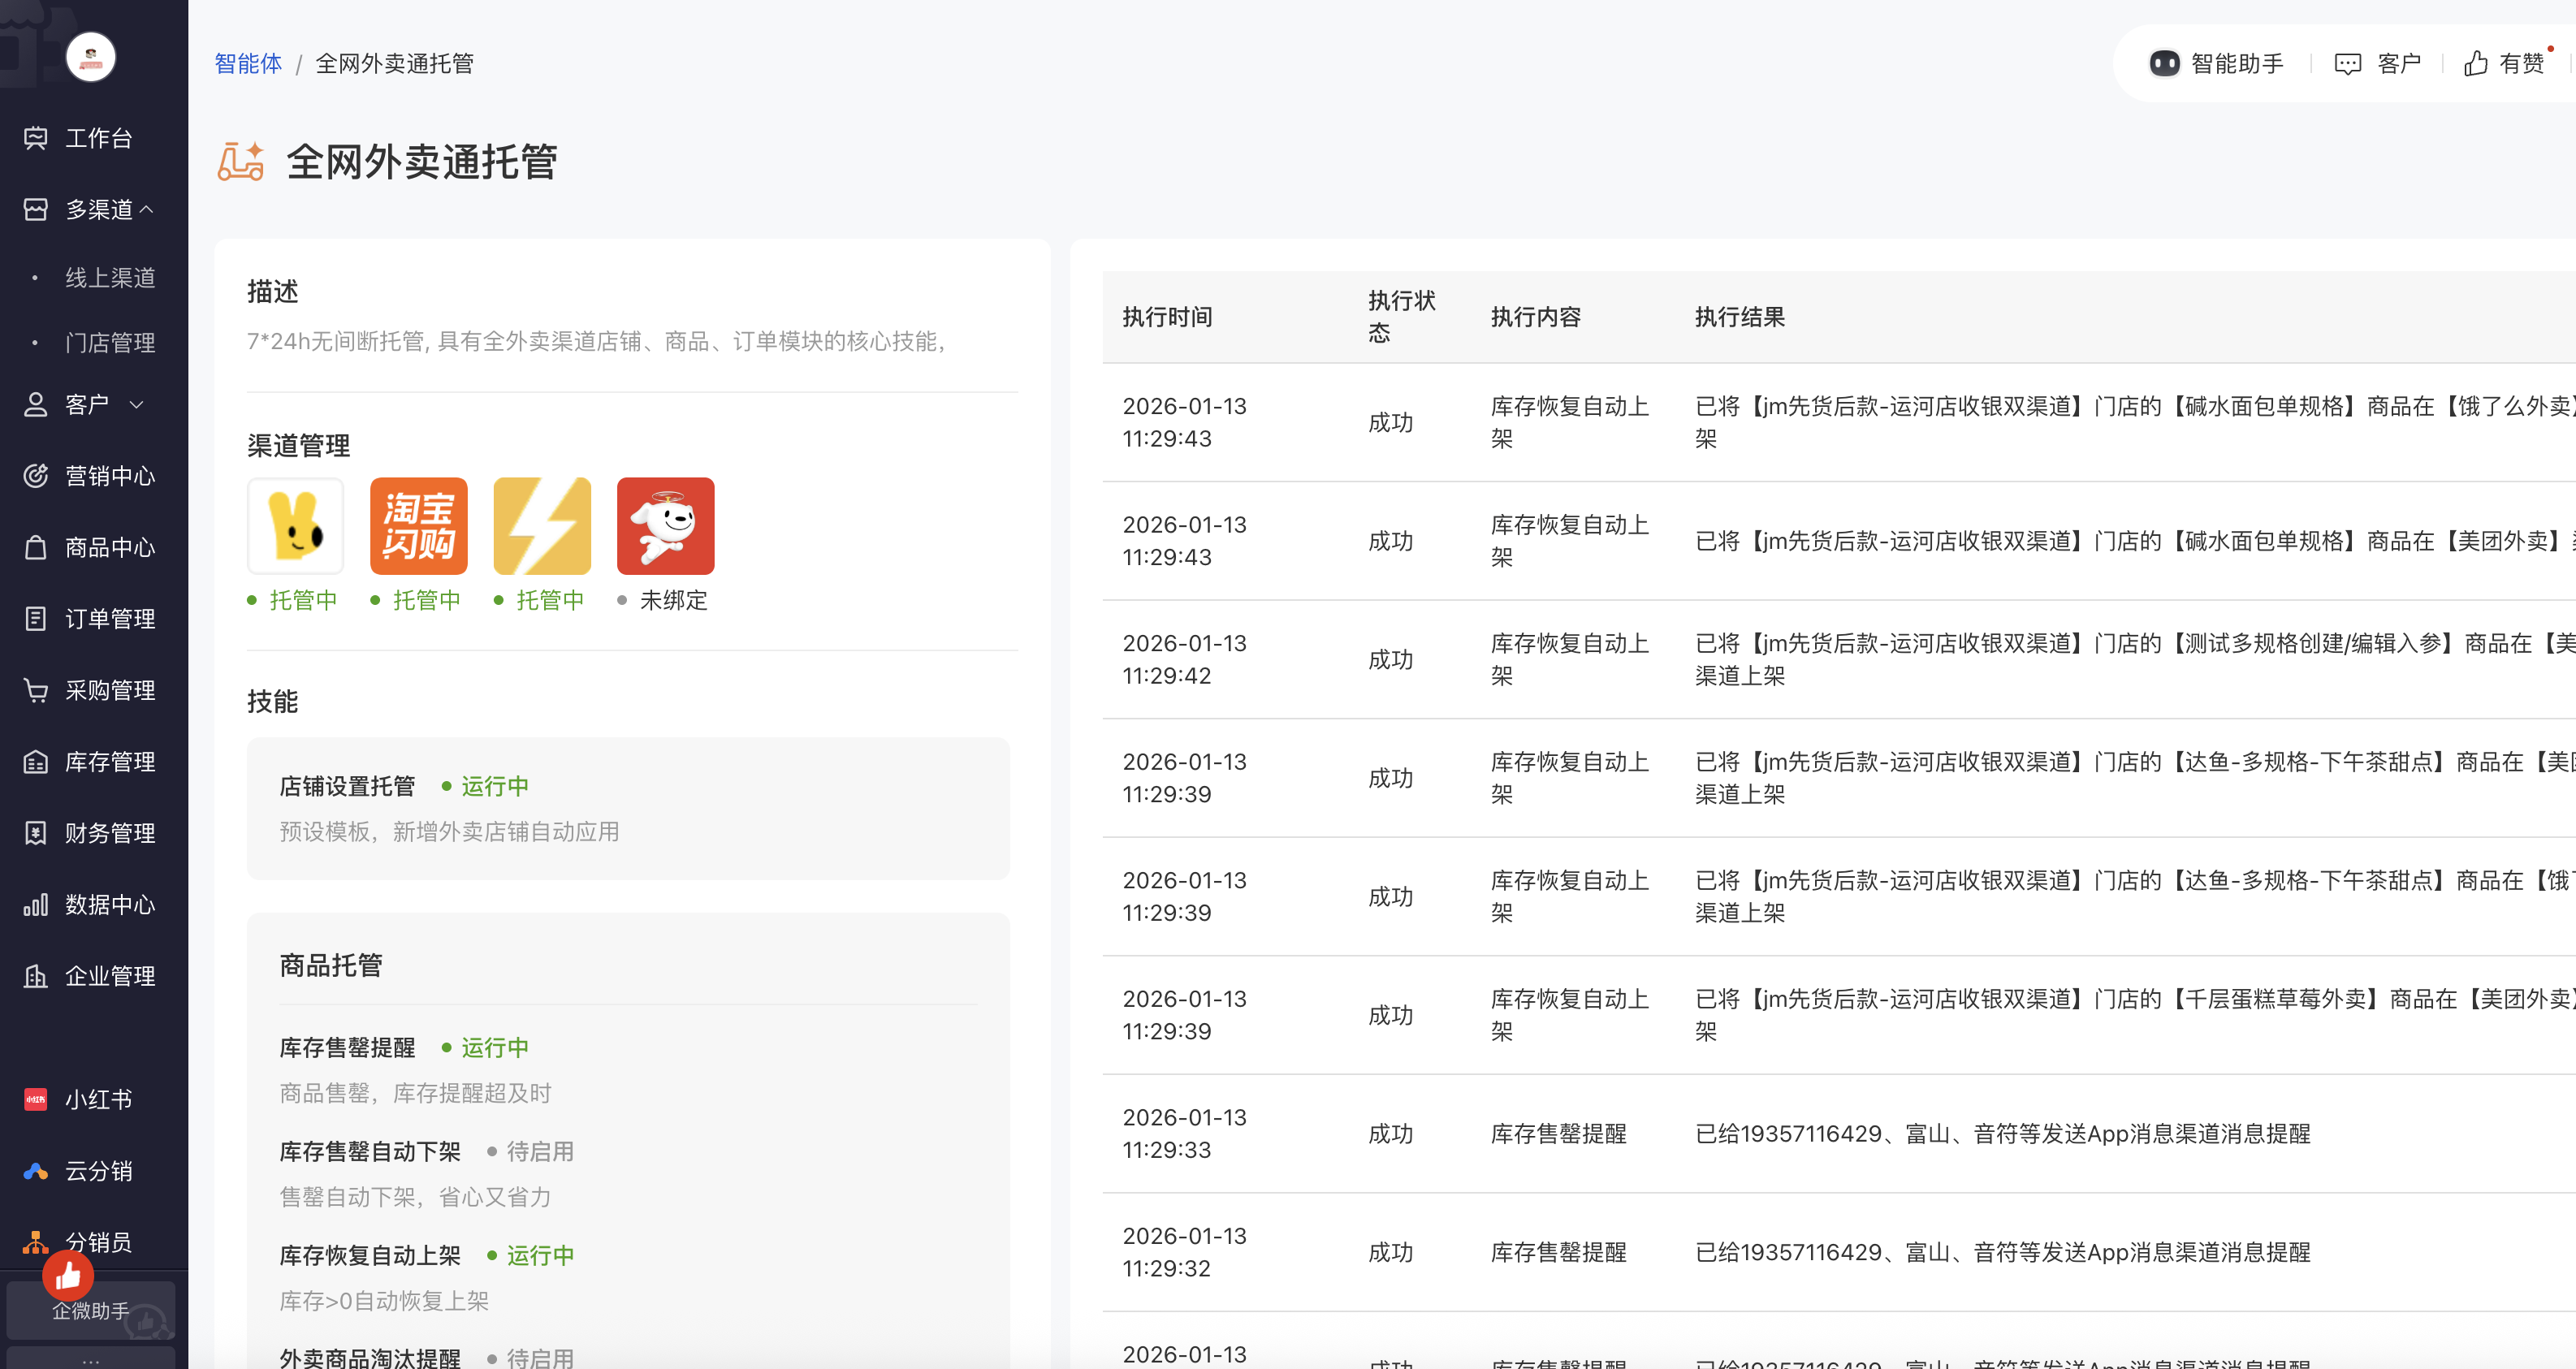Collapse the Multi-channel (多渠道) sidebar menu

98,209
